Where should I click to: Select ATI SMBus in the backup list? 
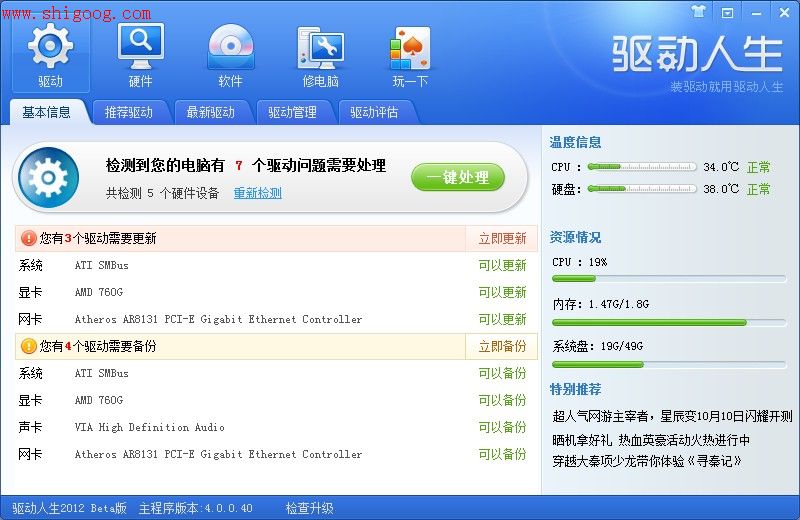(x=102, y=373)
